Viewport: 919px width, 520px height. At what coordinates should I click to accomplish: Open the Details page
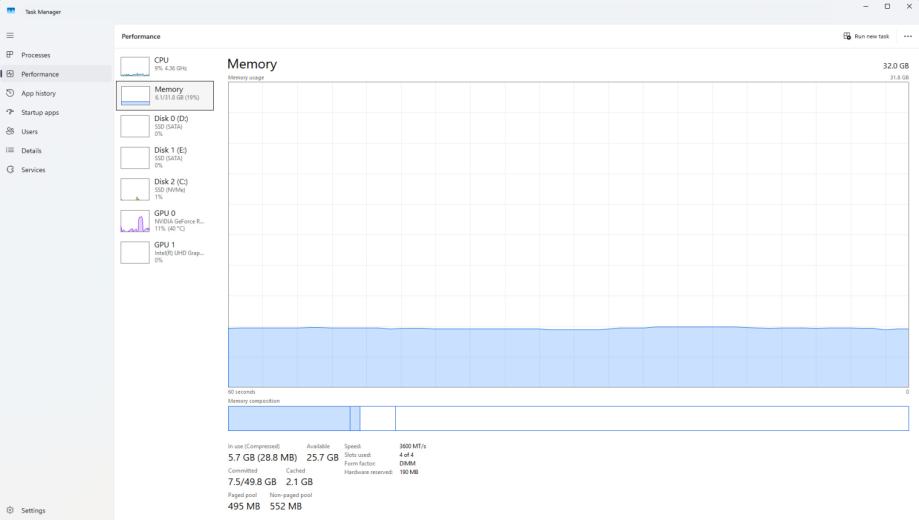pos(32,151)
